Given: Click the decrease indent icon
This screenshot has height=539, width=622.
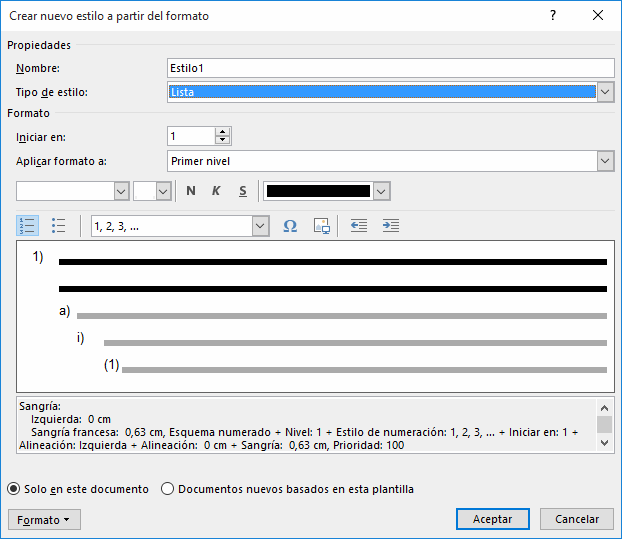Looking at the screenshot, I should tap(359, 226).
